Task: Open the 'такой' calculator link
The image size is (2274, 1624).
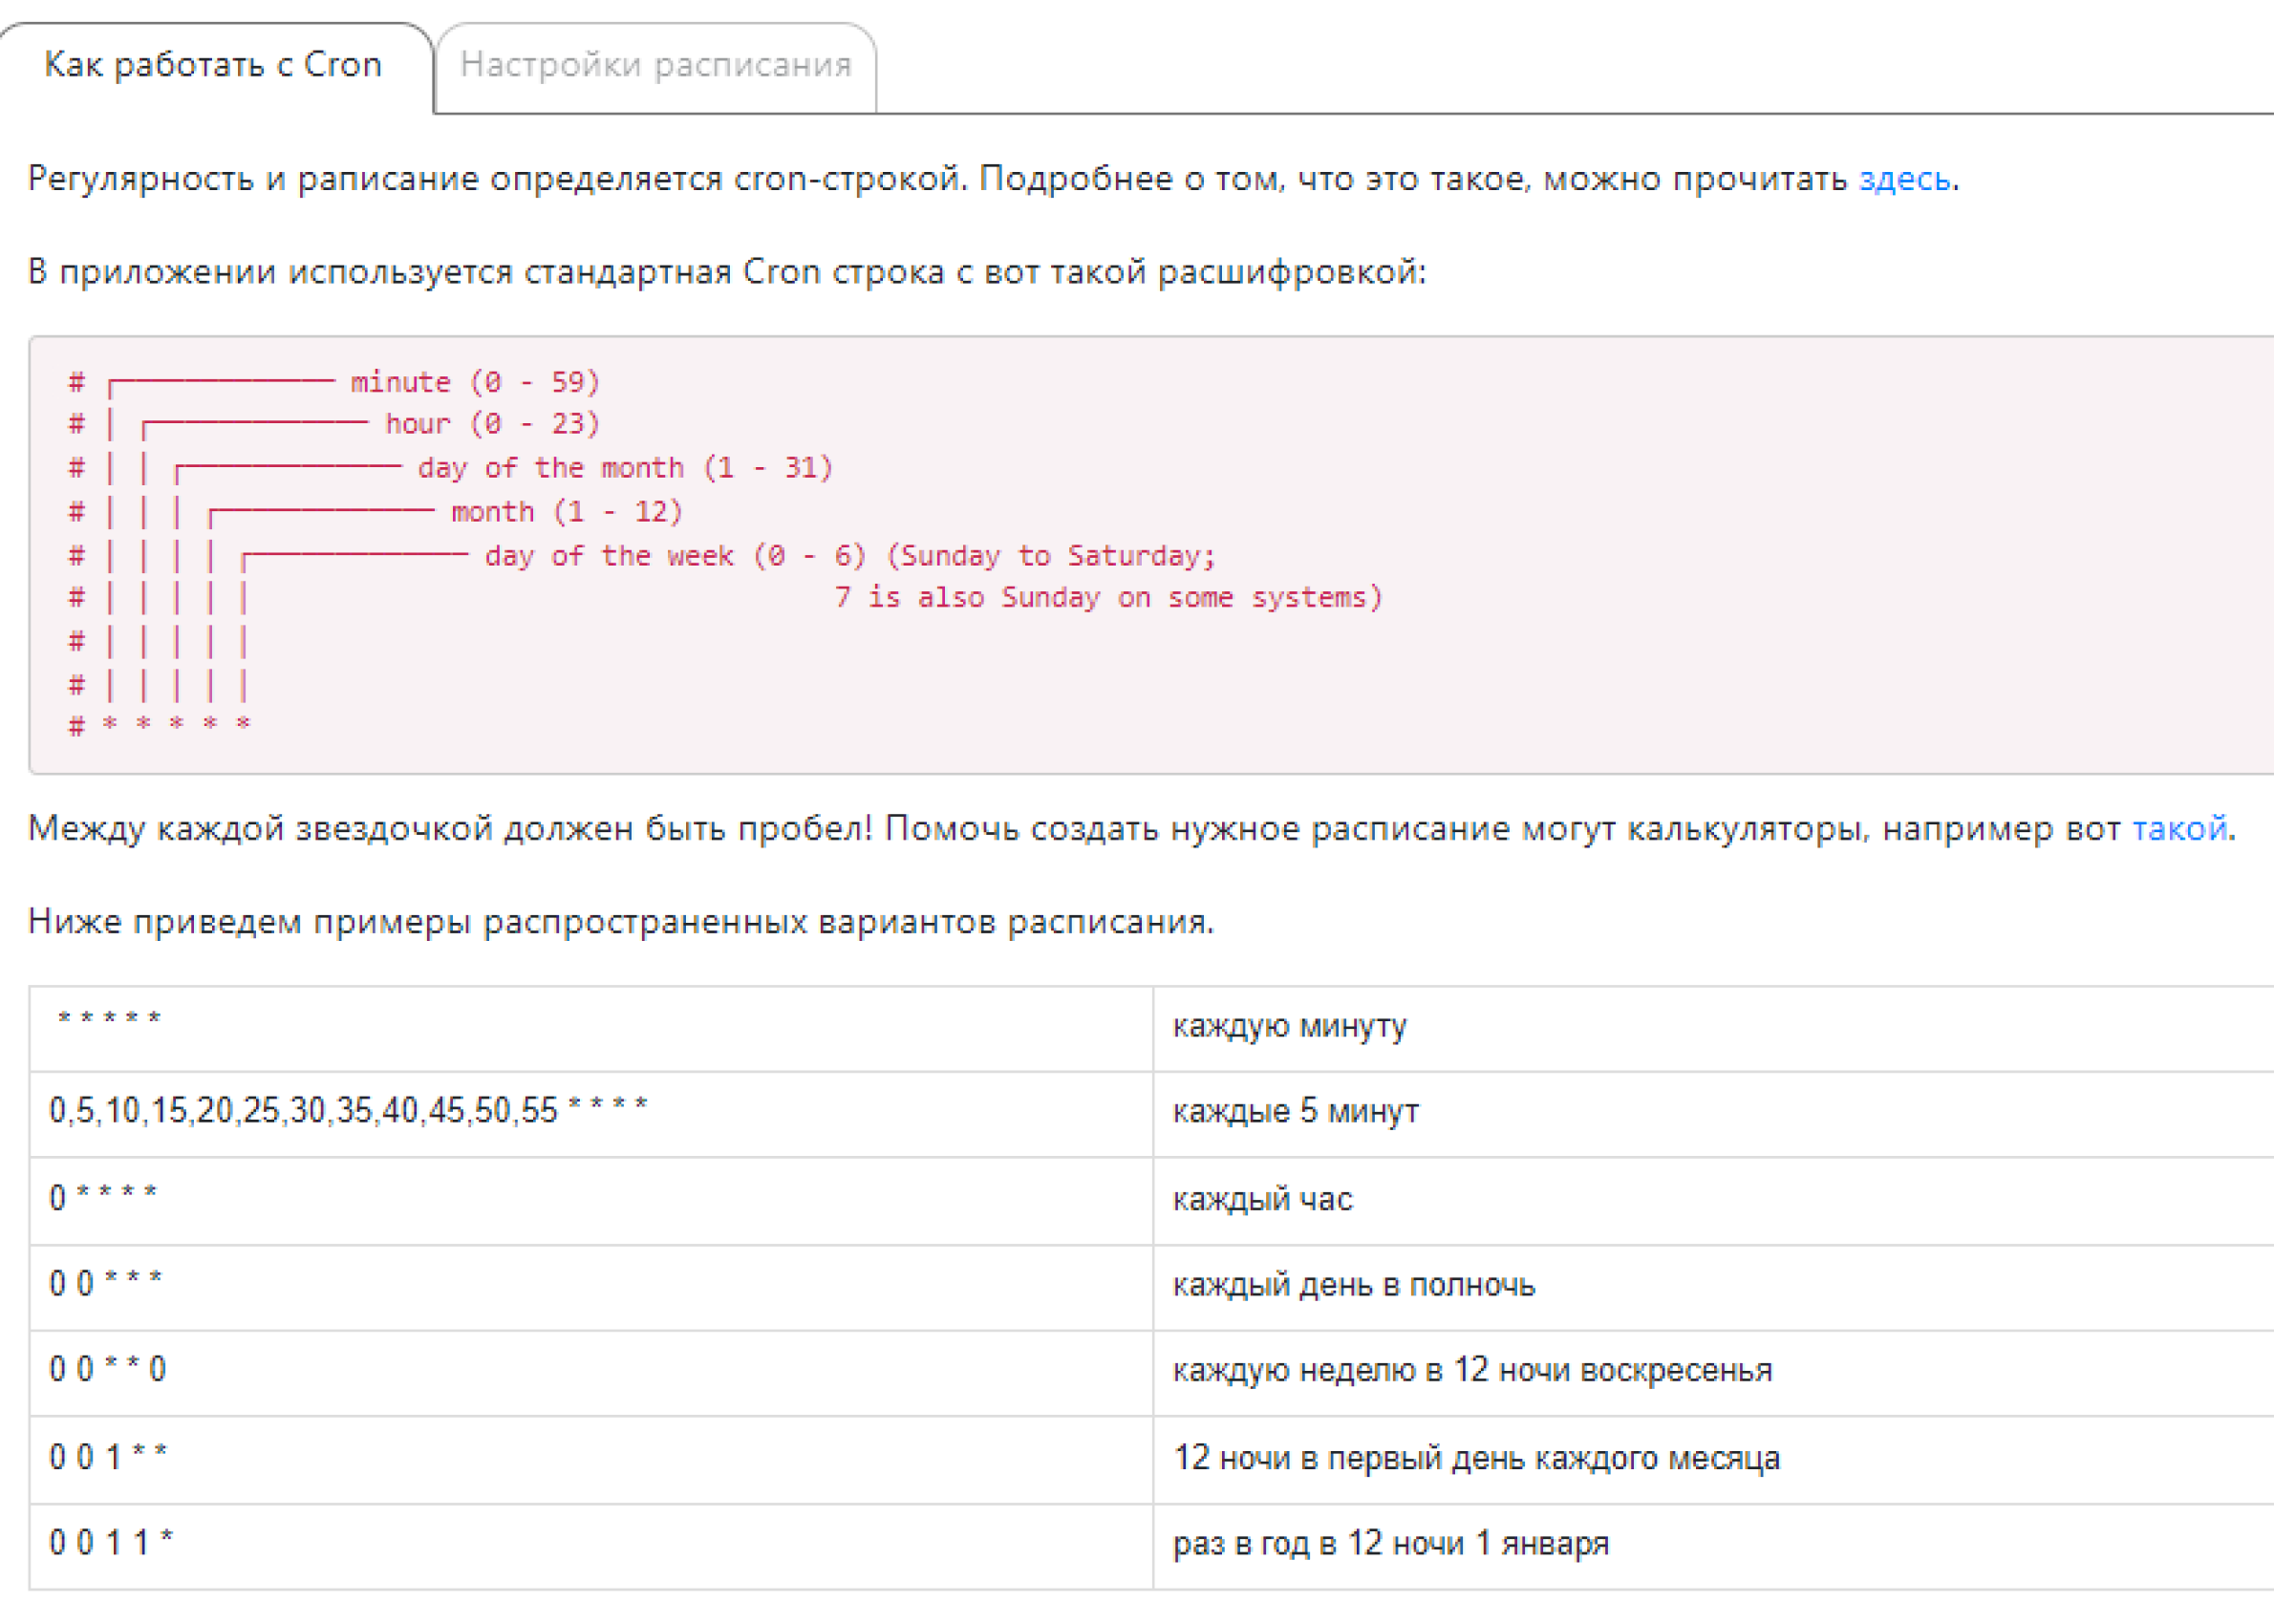Action: click(2179, 829)
